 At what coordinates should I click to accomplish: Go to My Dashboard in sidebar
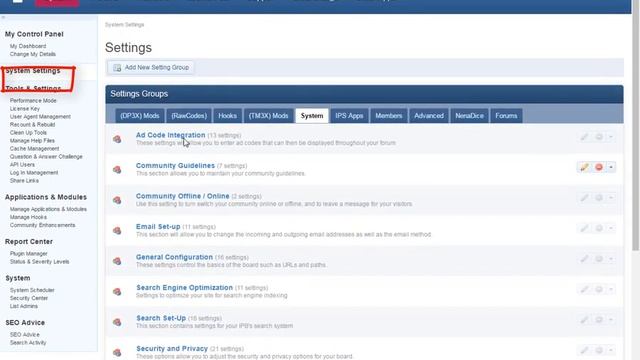coord(28,46)
